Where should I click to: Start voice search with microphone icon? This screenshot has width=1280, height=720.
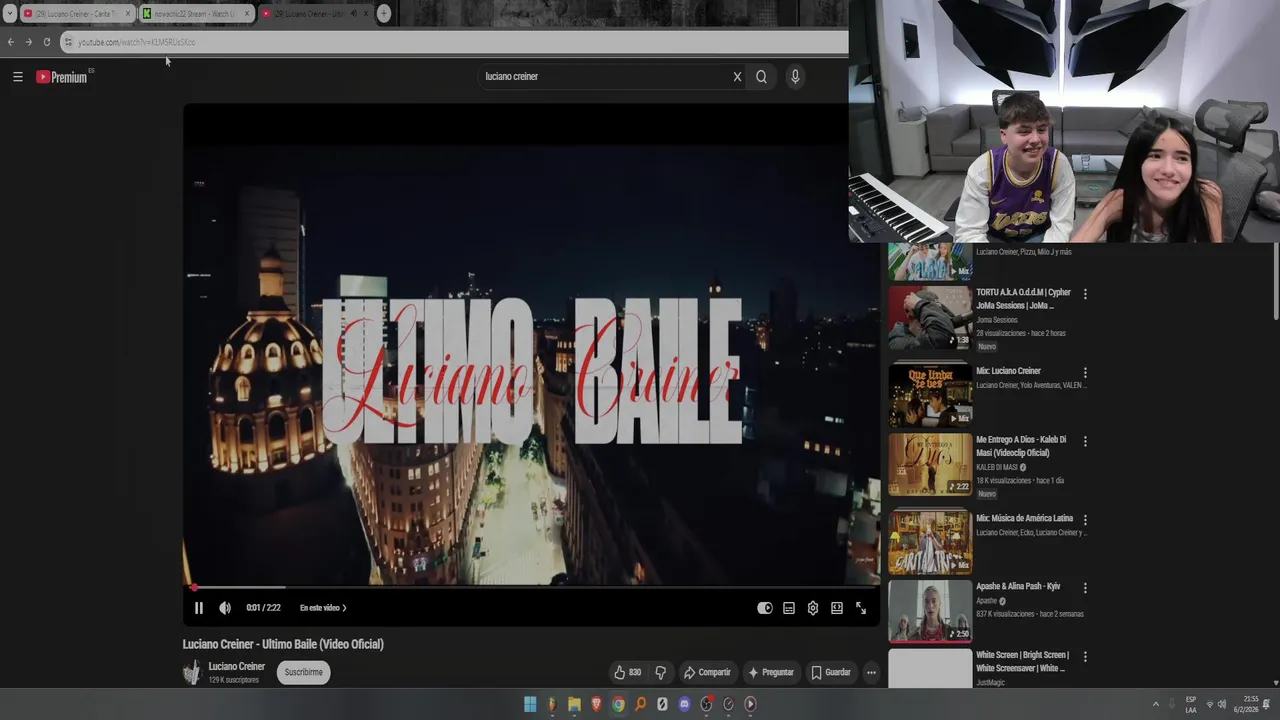pos(795,77)
